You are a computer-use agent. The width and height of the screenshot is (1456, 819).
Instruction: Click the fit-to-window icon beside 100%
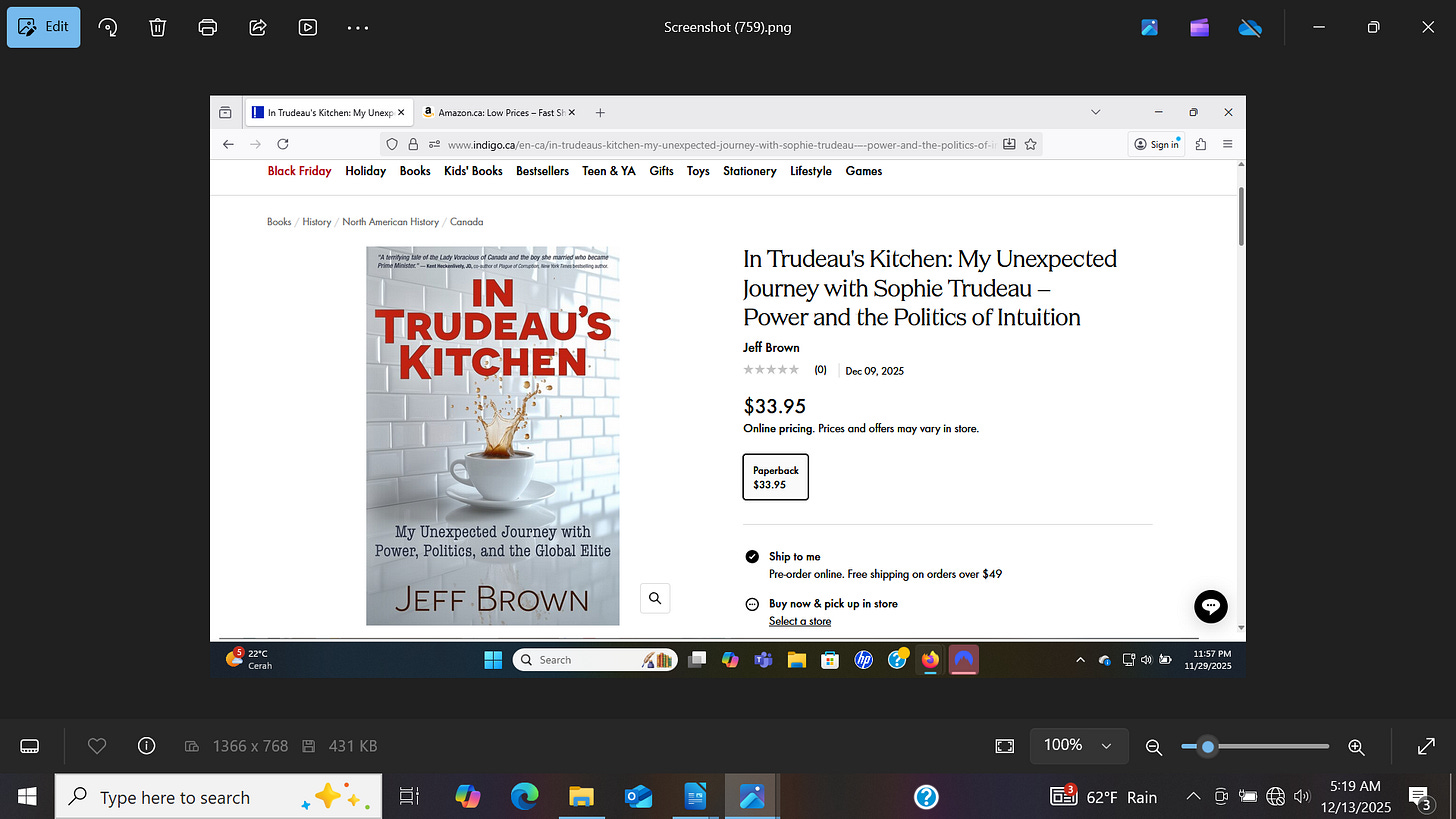click(x=1005, y=746)
